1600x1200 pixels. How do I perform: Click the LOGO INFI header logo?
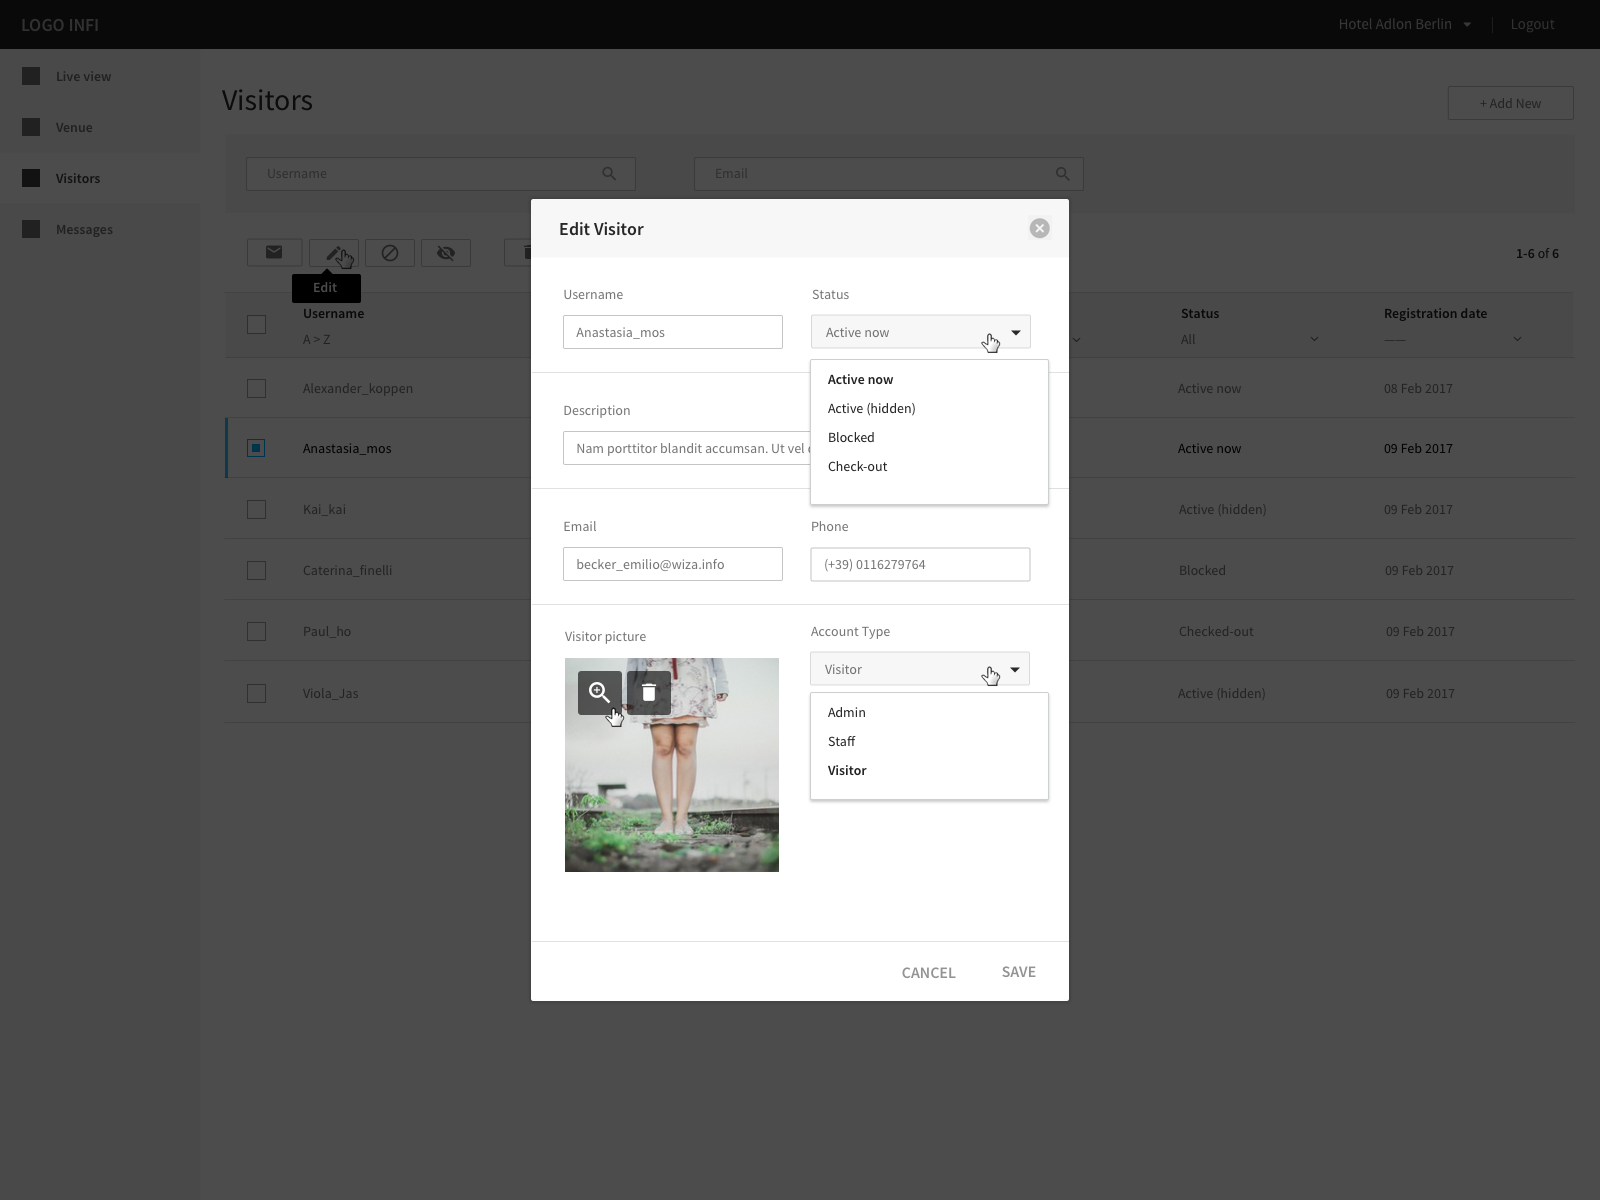[x=60, y=24]
